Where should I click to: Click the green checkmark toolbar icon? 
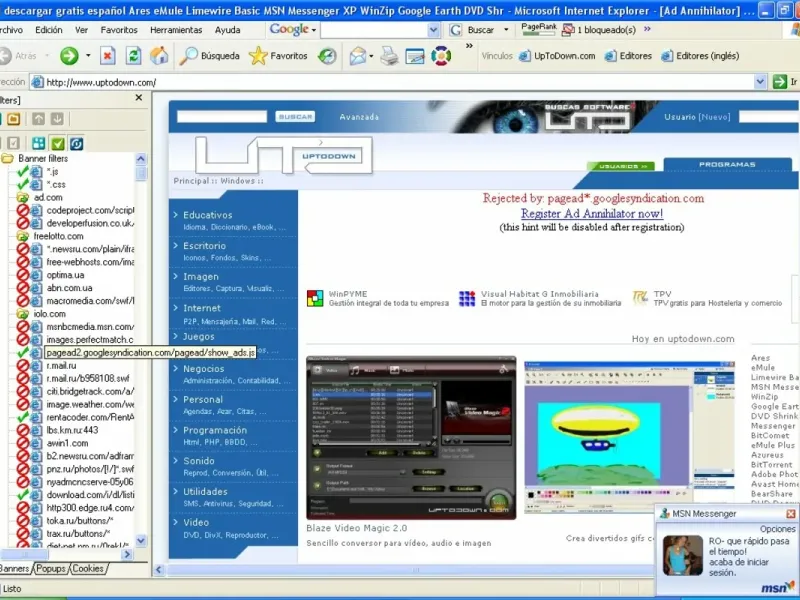[x=58, y=143]
